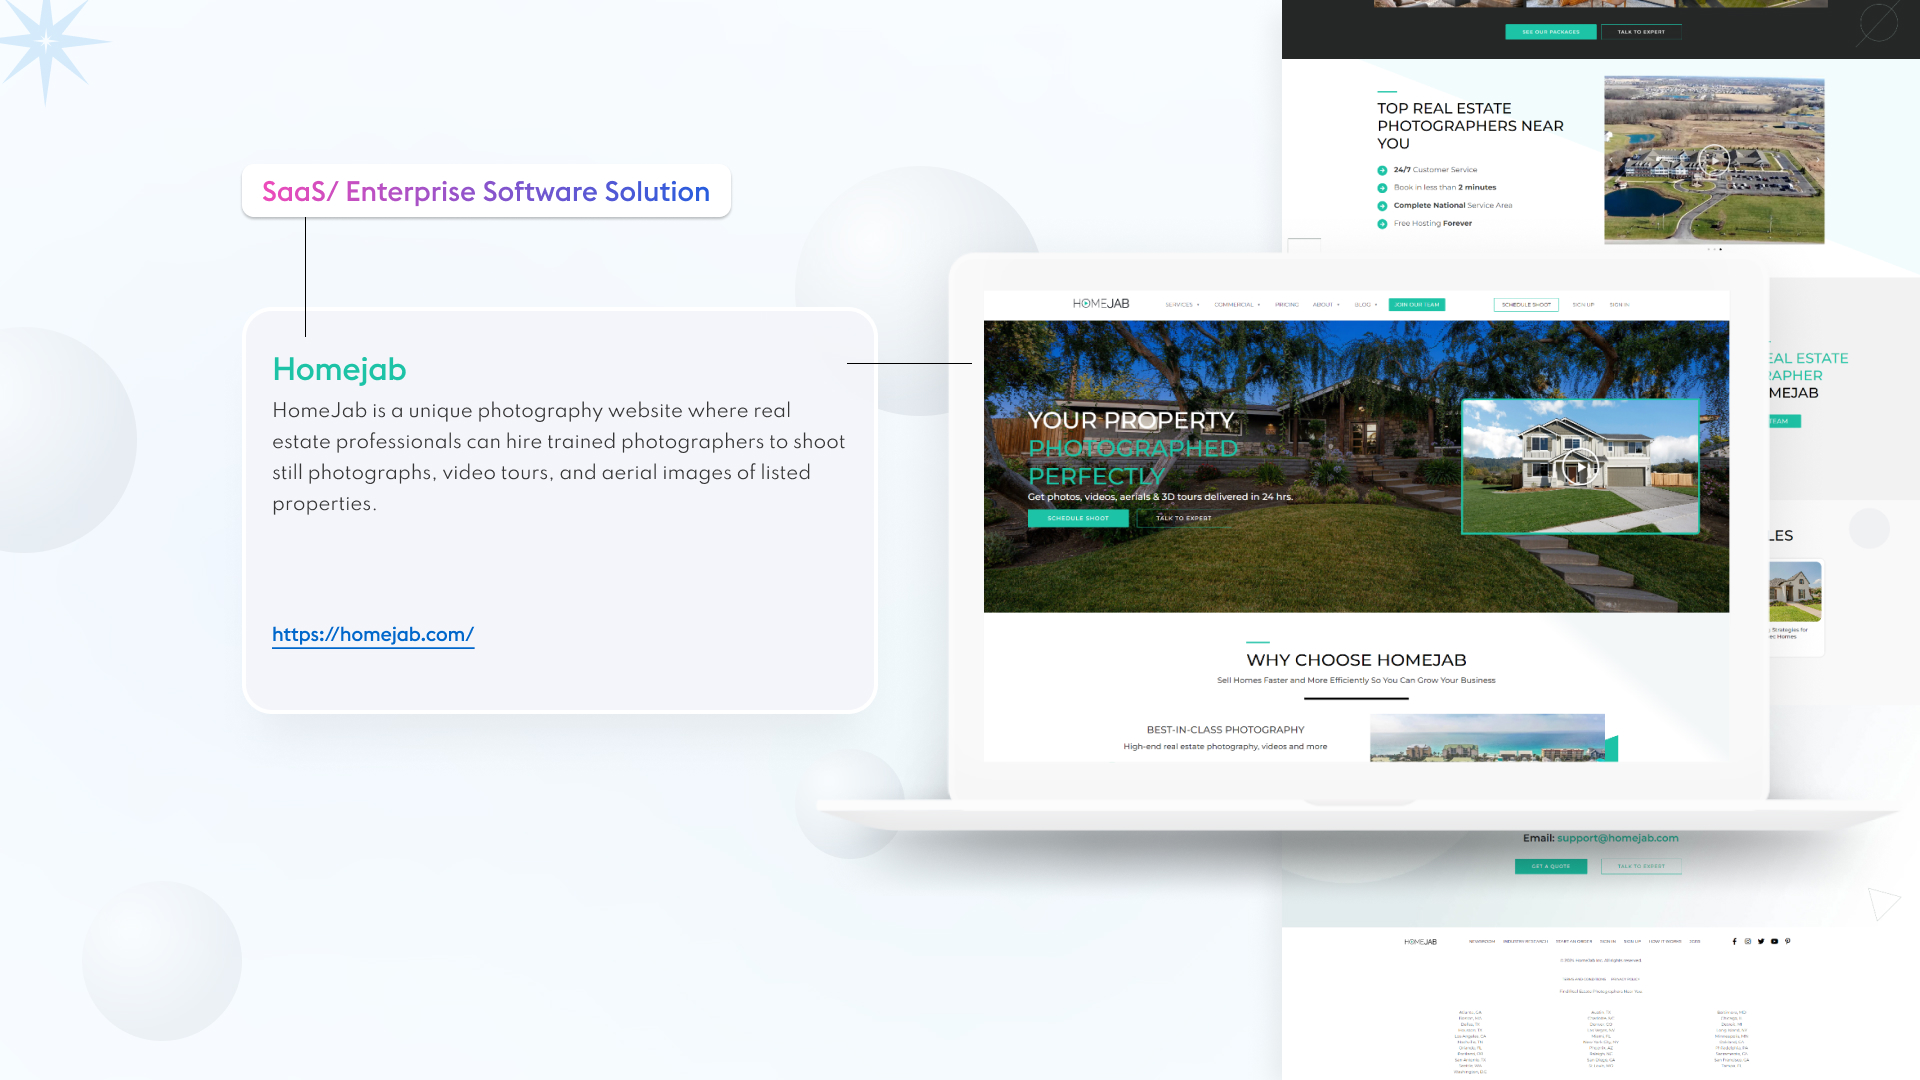Click the arrow bullet beside 24/7 Customer Service
The height and width of the screenshot is (1080, 1920).
[1382, 170]
